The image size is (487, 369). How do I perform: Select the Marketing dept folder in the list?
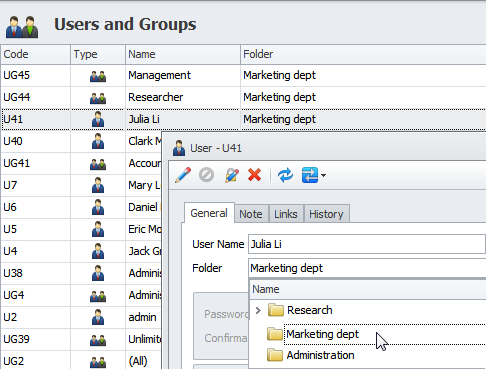point(322,334)
